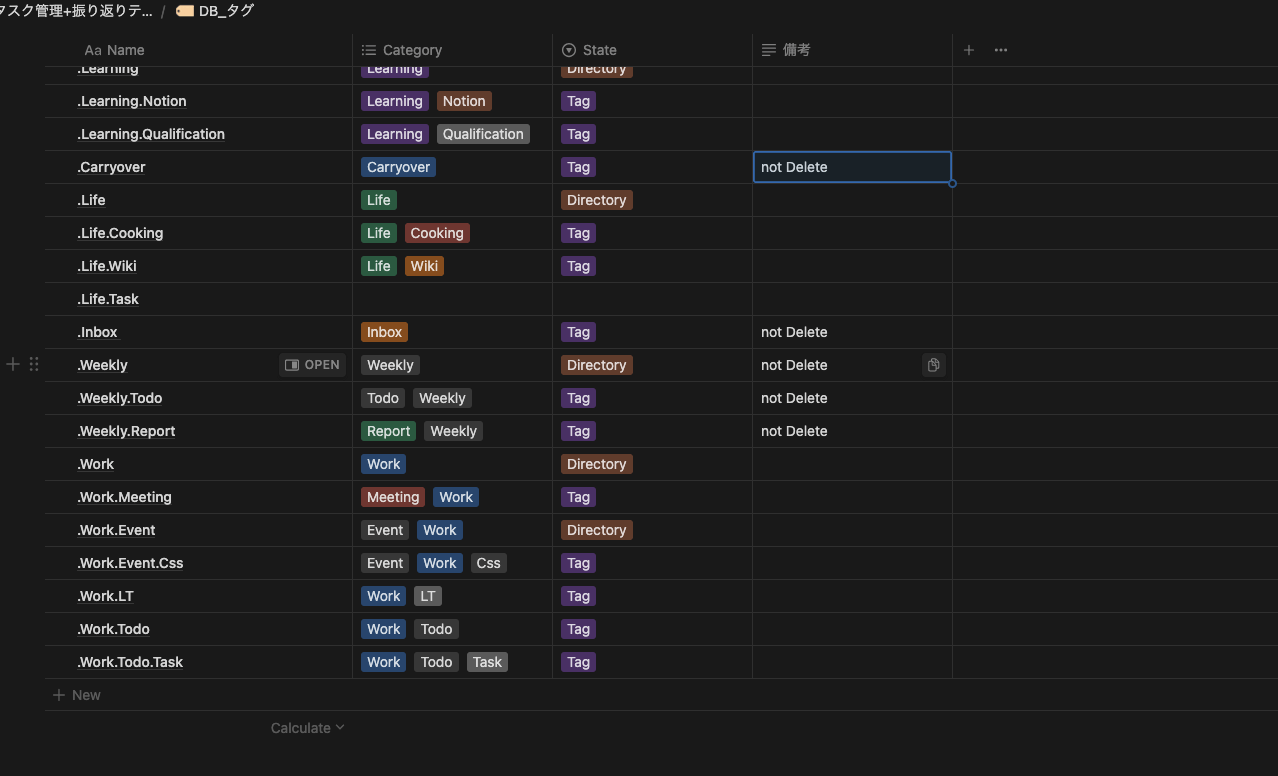Click the .Life.Wiki row name
Viewport: 1278px width, 776px height.
(107, 266)
